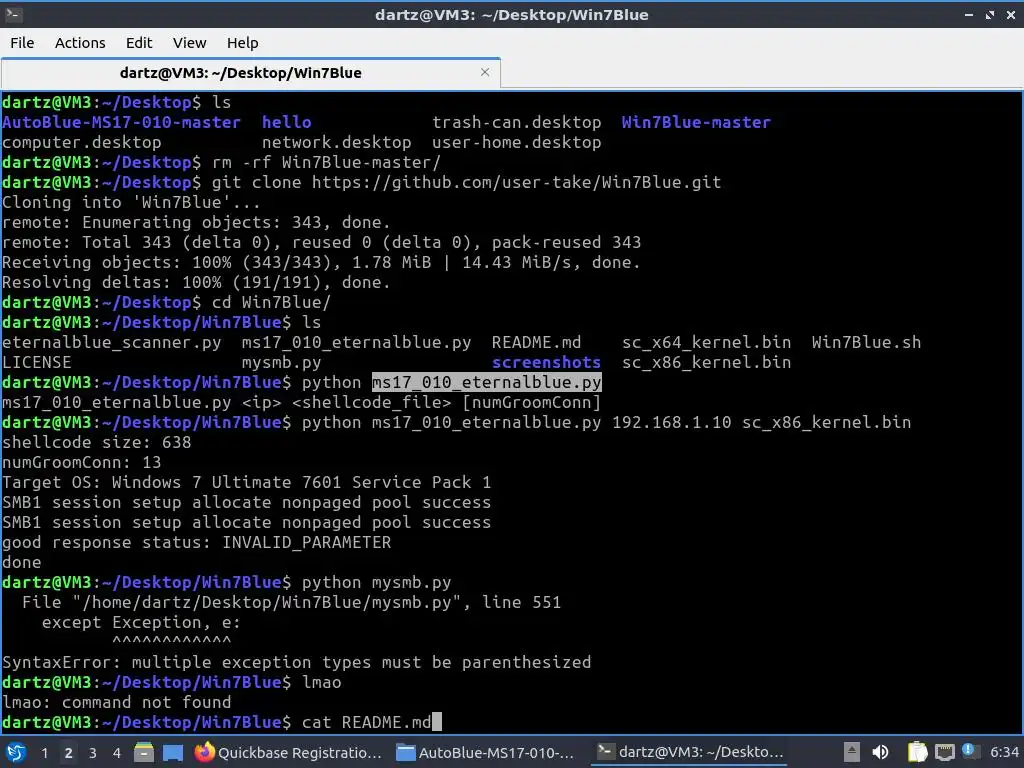
Task: Close the terminal tab with its X
Action: click(485, 72)
